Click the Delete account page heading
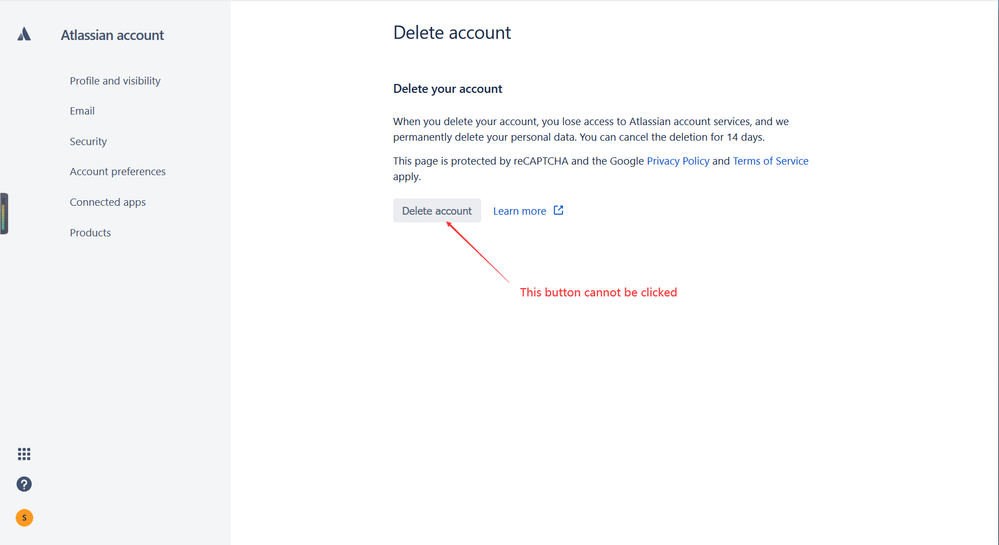The width and height of the screenshot is (999, 545). pos(452,33)
